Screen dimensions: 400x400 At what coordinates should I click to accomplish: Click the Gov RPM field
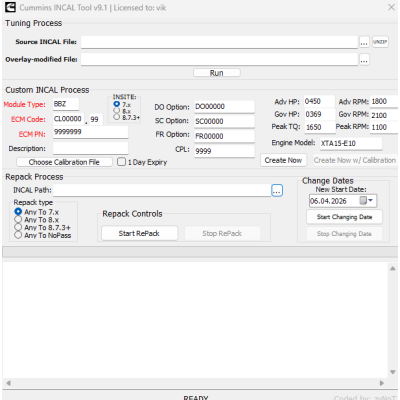384,115
